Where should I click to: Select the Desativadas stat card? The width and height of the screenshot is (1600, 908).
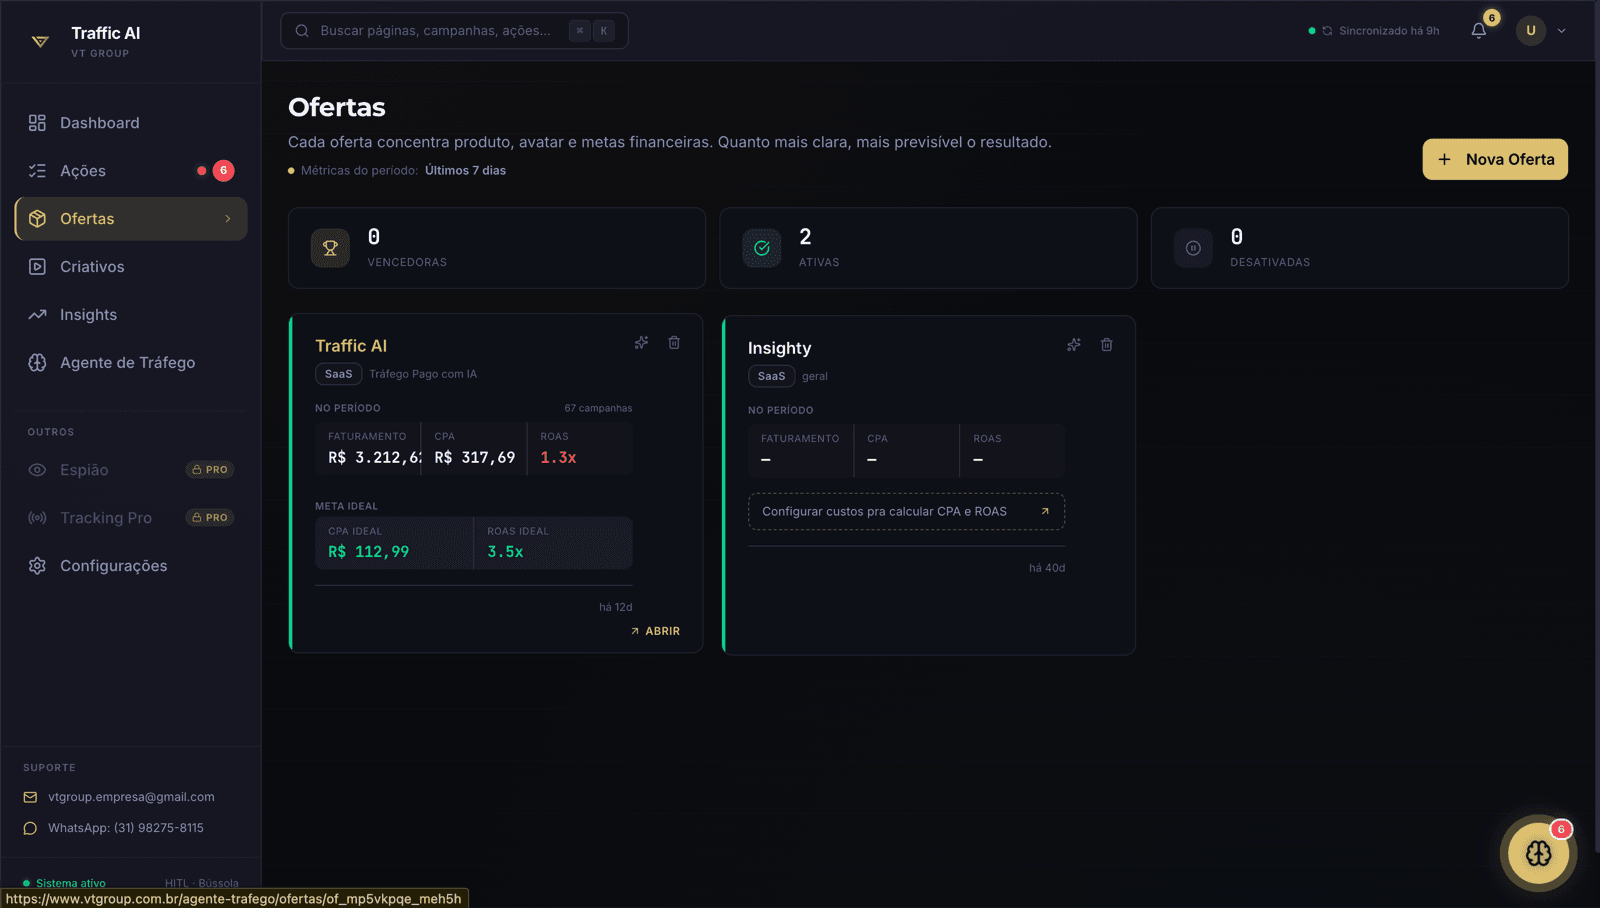click(x=1360, y=248)
